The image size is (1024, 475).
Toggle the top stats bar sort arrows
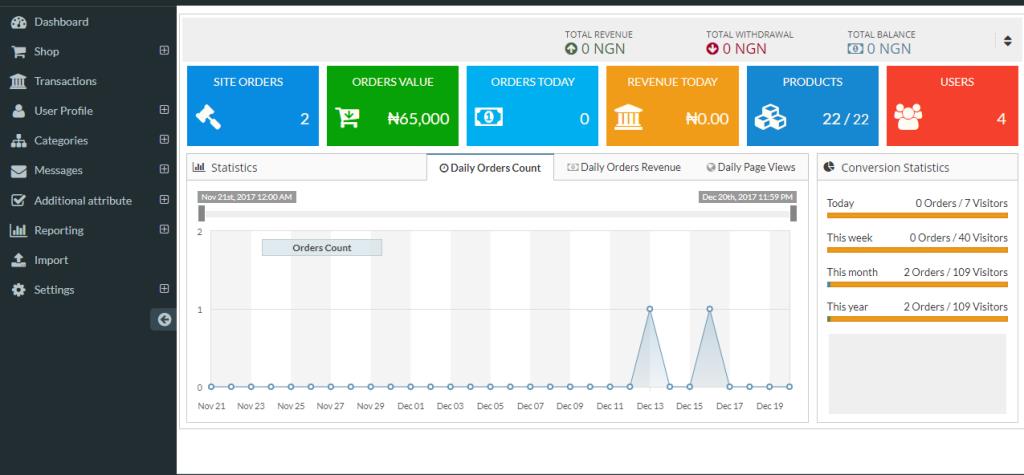[x=1007, y=41]
